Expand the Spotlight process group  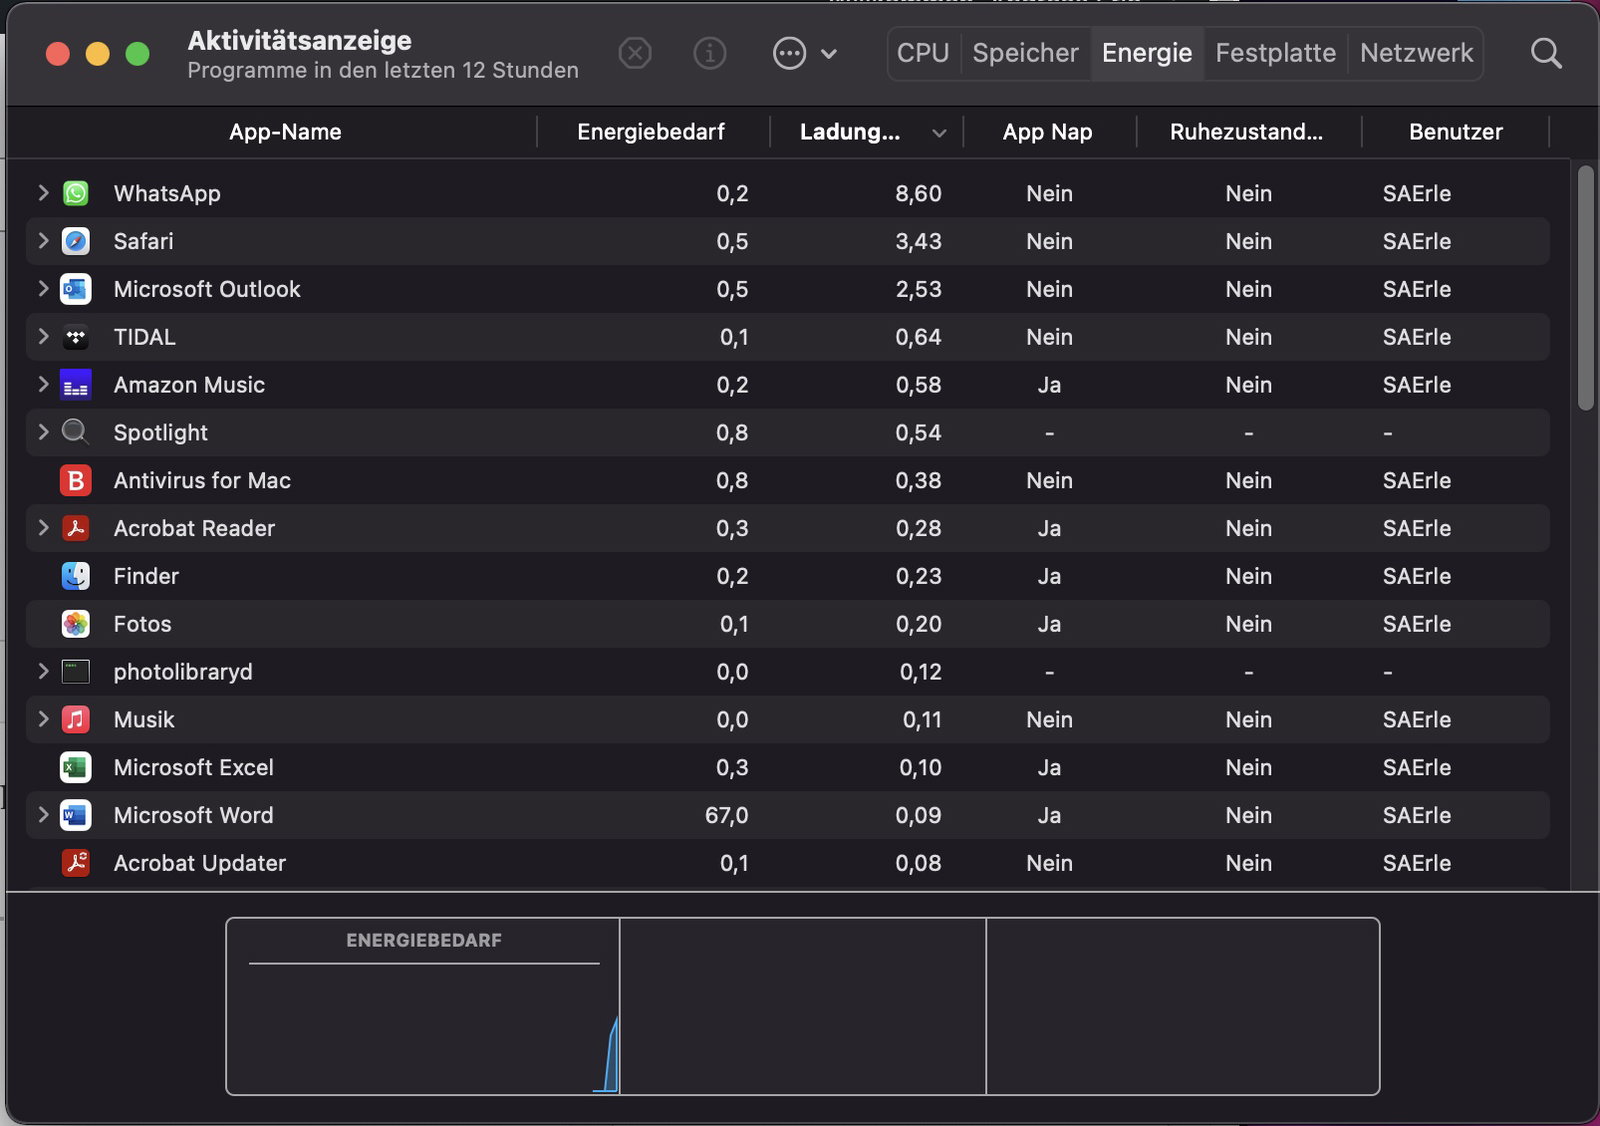click(x=43, y=432)
